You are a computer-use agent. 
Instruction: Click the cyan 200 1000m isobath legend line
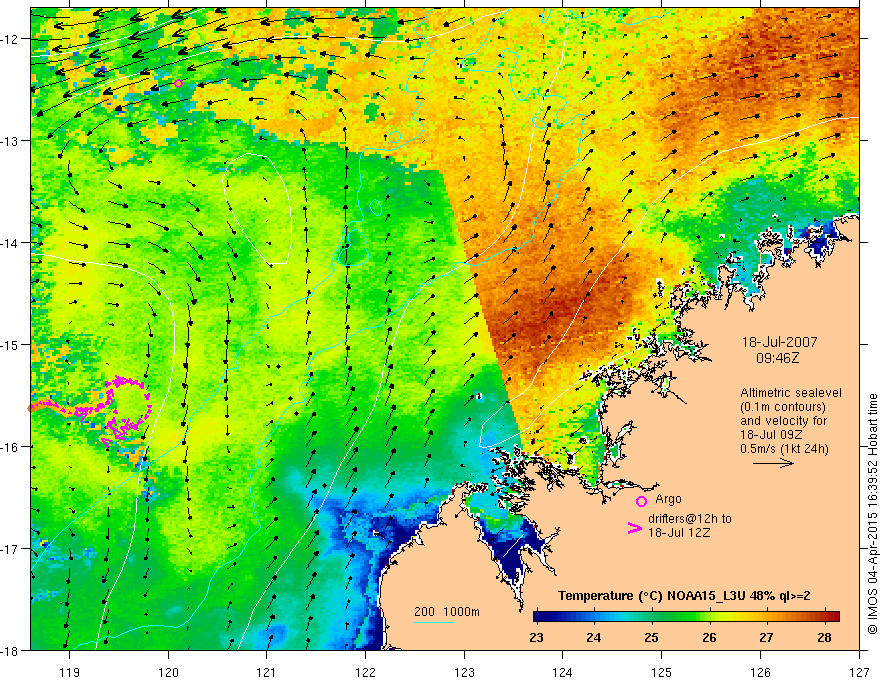point(433,622)
